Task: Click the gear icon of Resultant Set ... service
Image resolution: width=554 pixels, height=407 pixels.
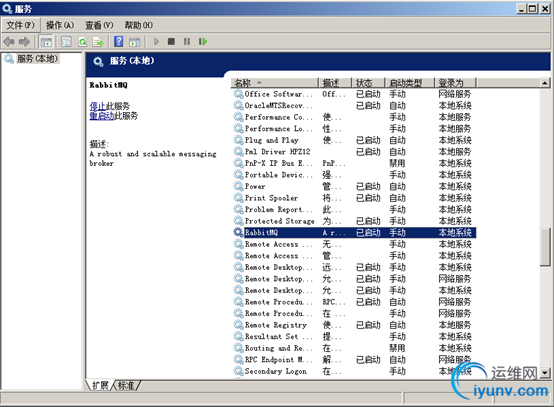Action: [238, 336]
